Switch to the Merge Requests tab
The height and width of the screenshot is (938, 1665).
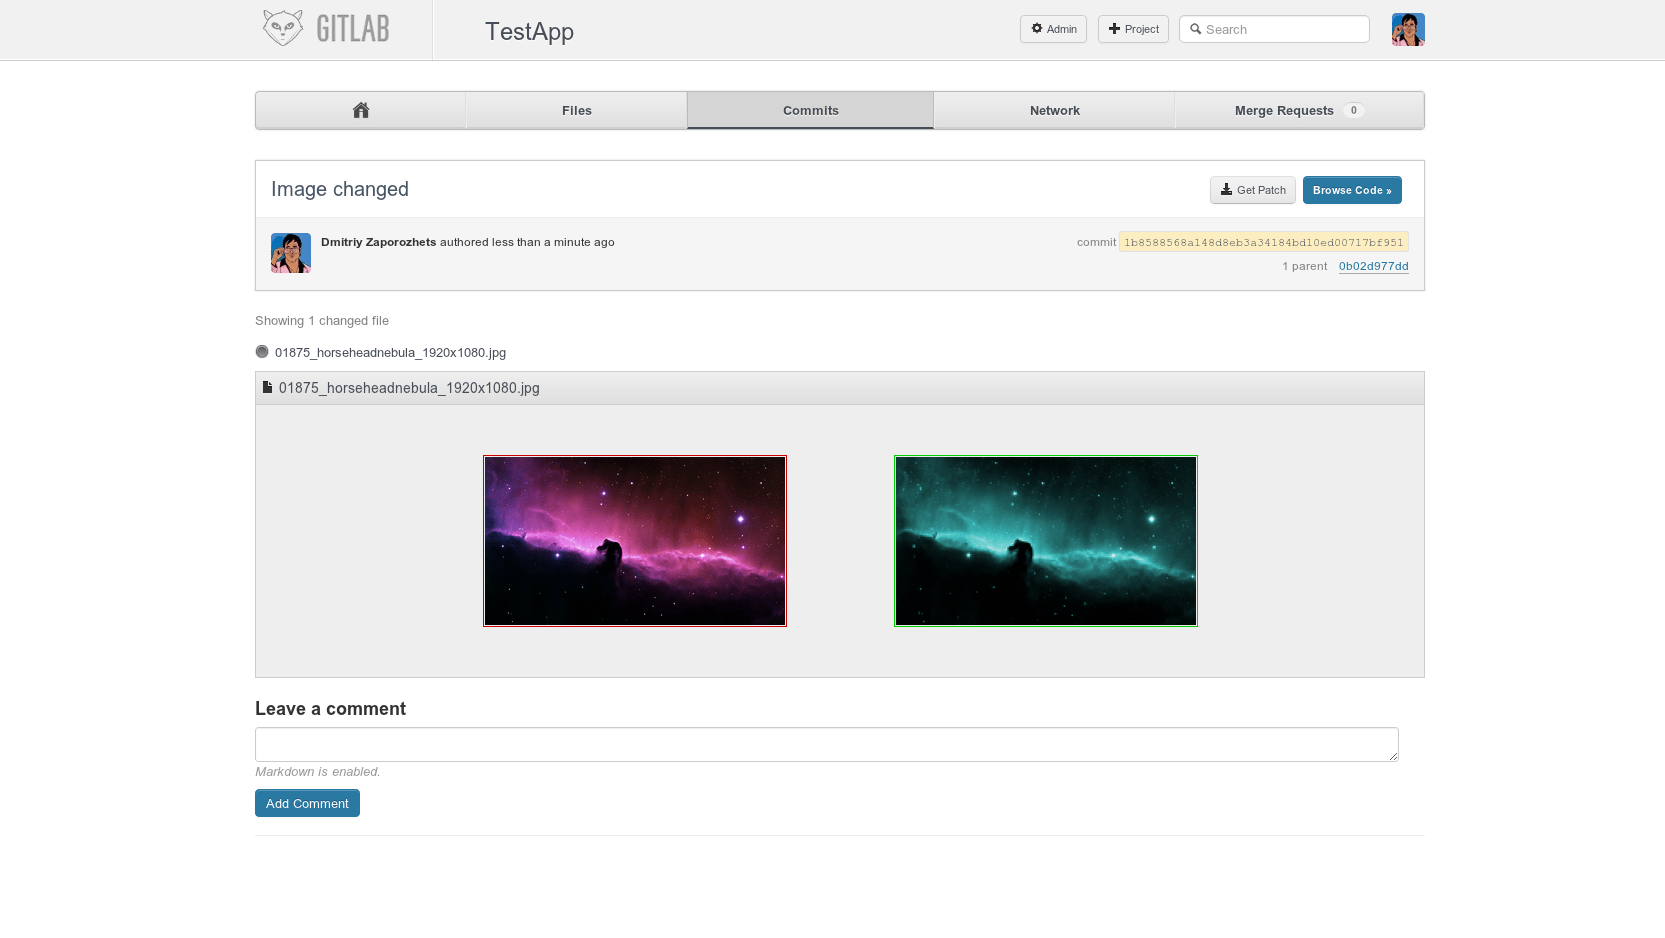(1284, 110)
